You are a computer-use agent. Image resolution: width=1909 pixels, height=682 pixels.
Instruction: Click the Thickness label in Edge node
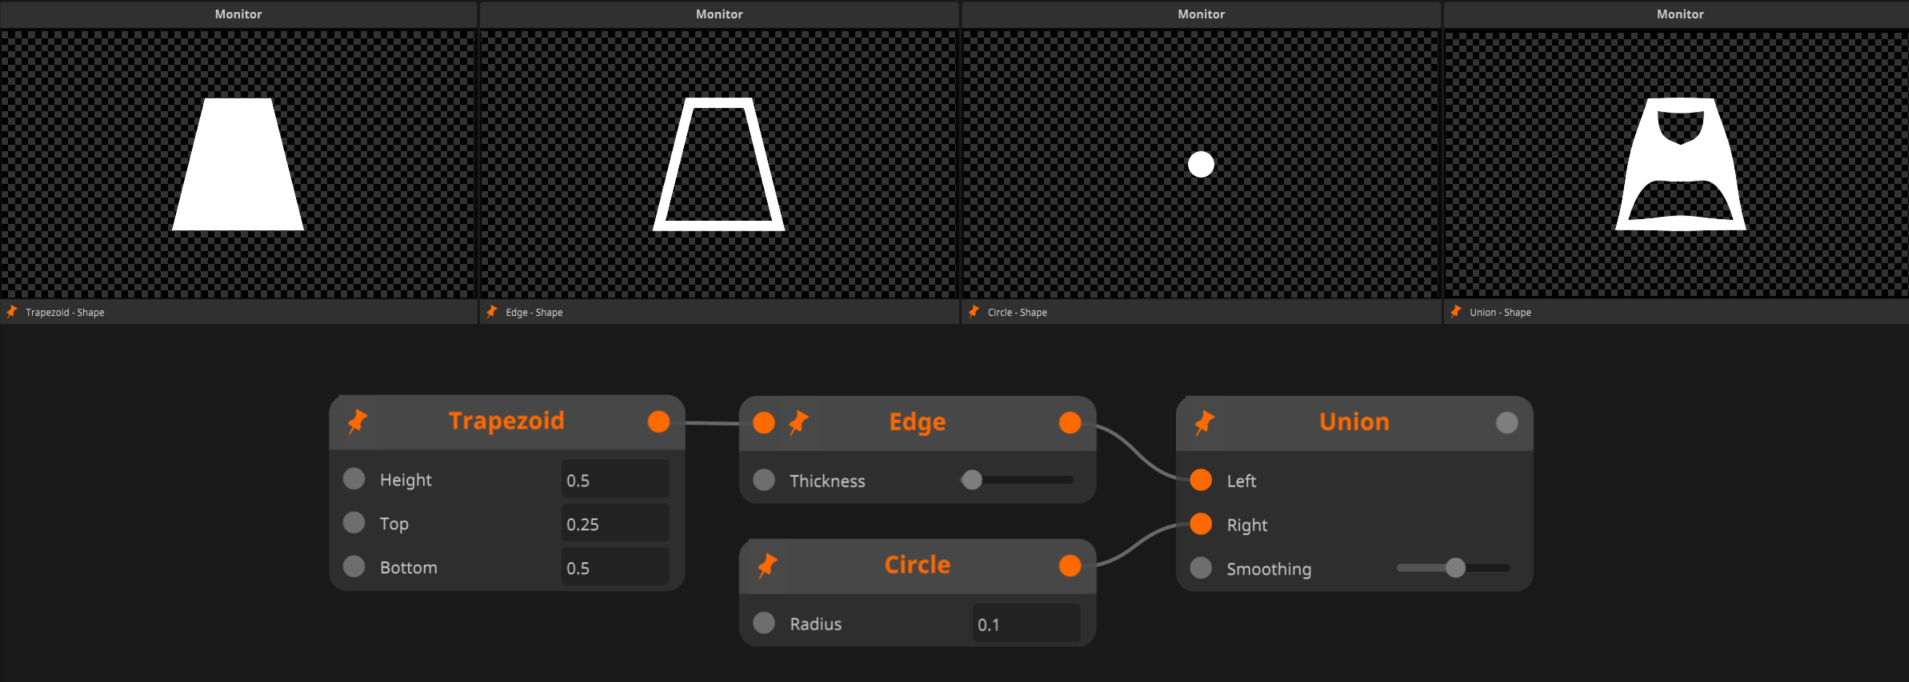pos(827,481)
